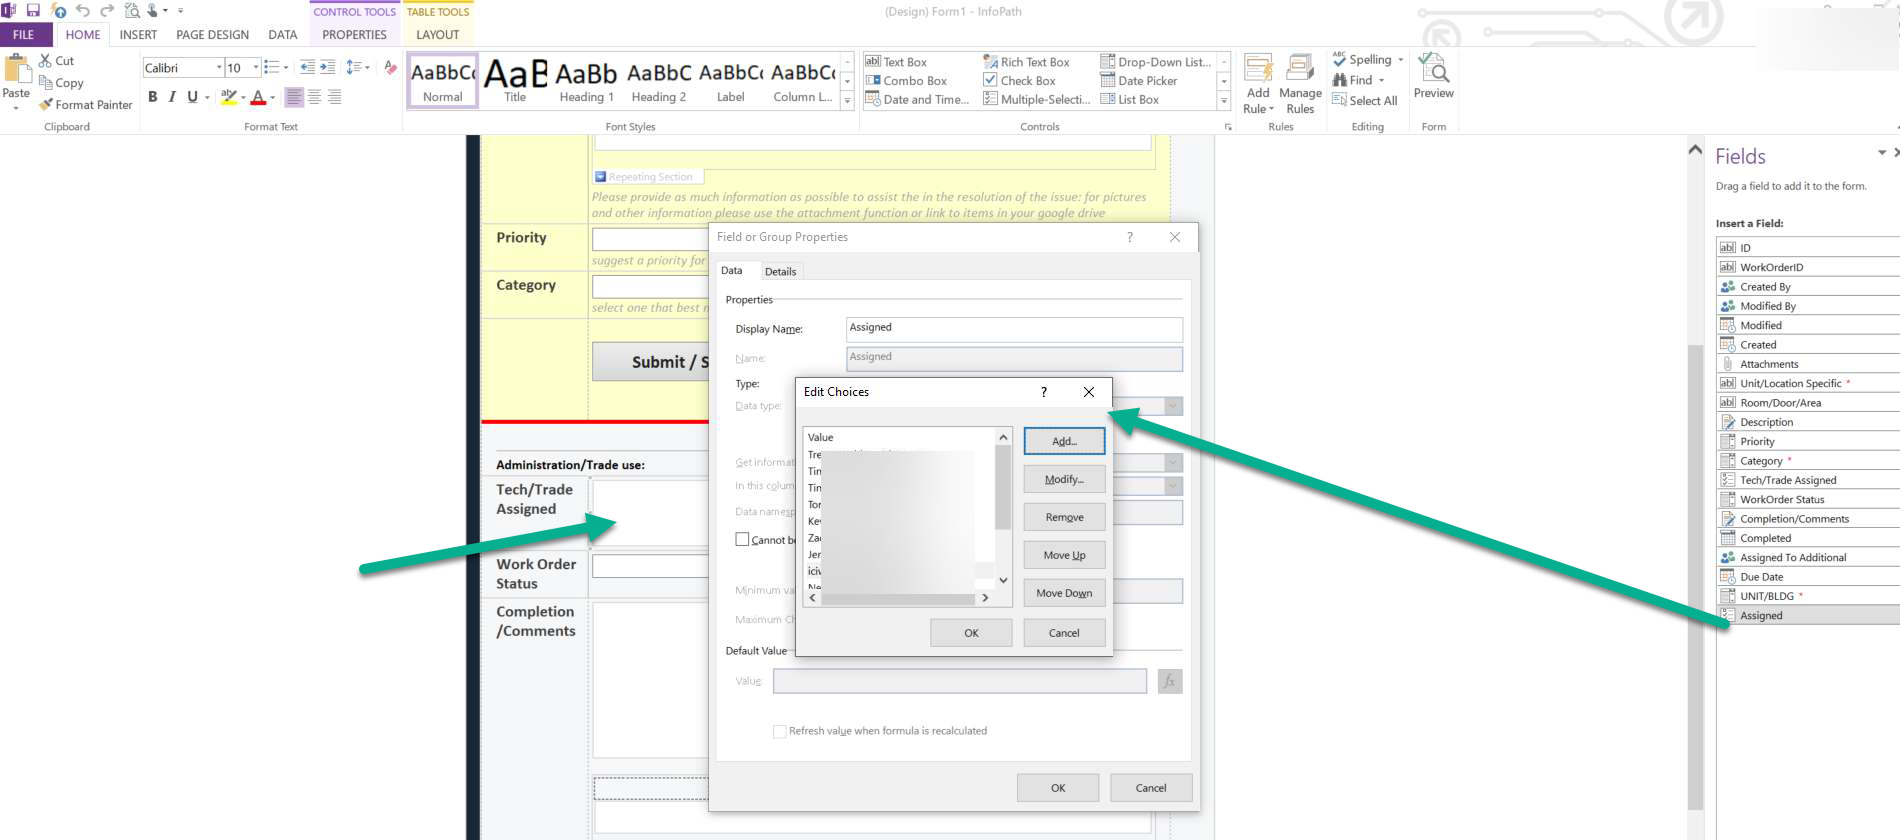
Task: Switch to the Details tab in Field Properties
Action: click(781, 272)
